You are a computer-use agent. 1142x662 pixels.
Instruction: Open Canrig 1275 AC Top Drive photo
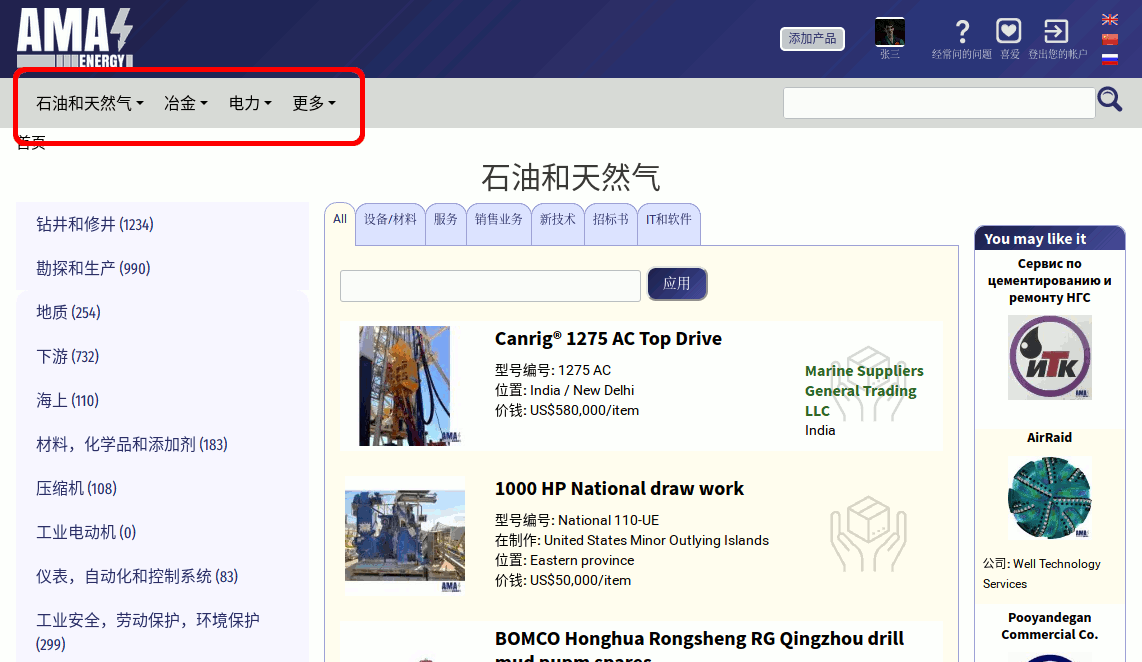point(404,385)
